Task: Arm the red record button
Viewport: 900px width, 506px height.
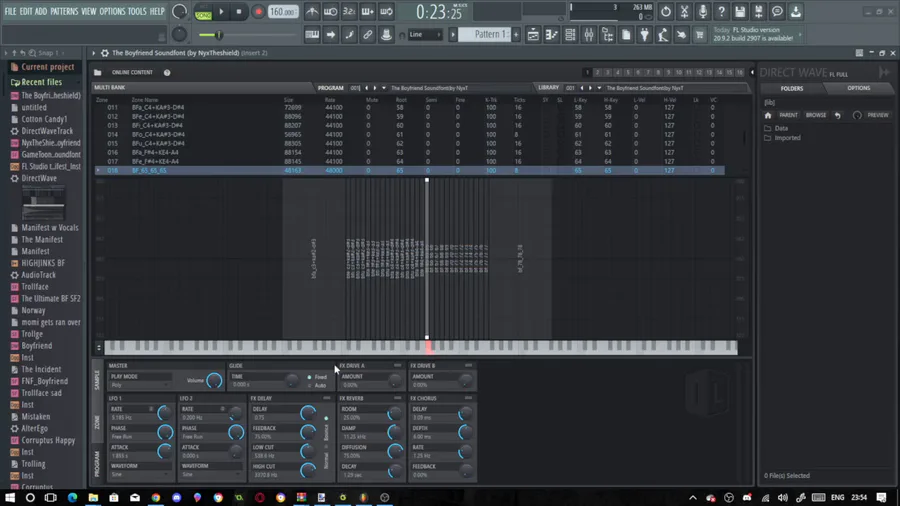Action: (258, 11)
